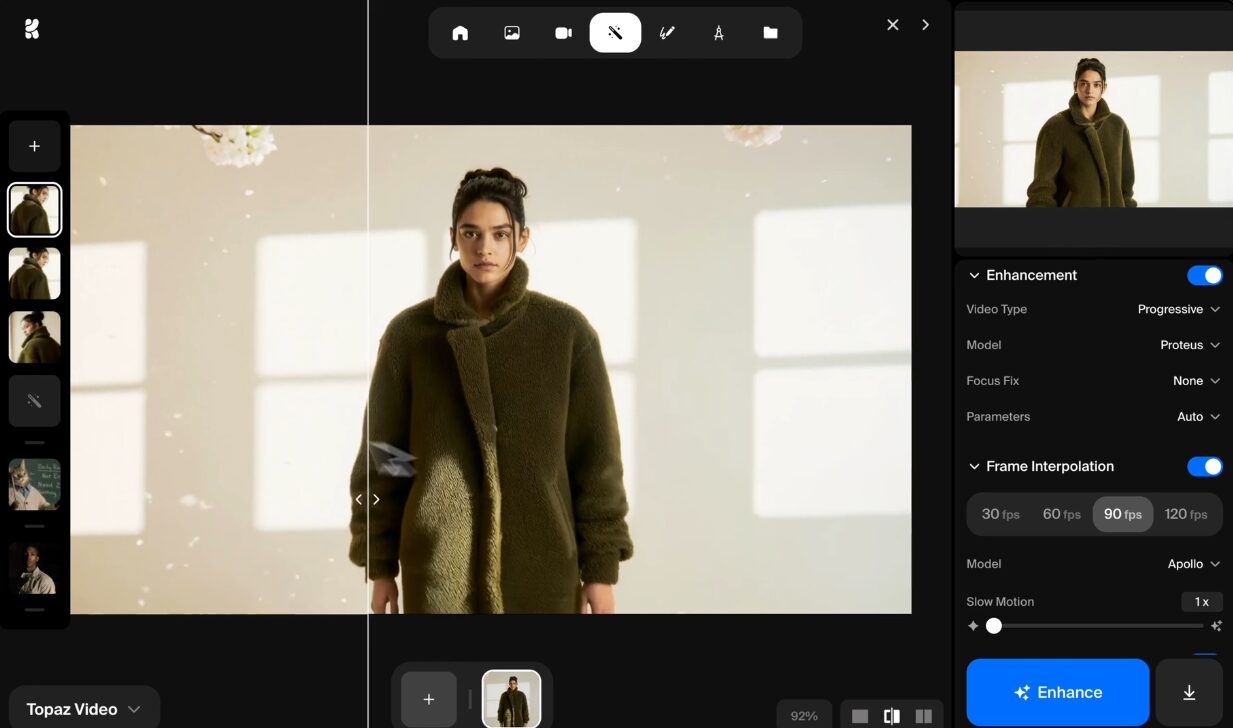Select the 120 fps option

point(1185,514)
